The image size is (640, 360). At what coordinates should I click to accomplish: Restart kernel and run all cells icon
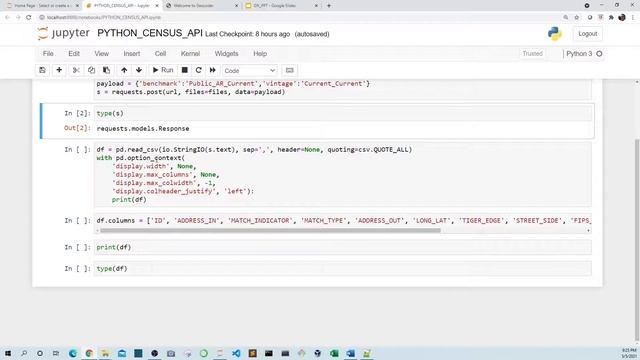point(213,70)
